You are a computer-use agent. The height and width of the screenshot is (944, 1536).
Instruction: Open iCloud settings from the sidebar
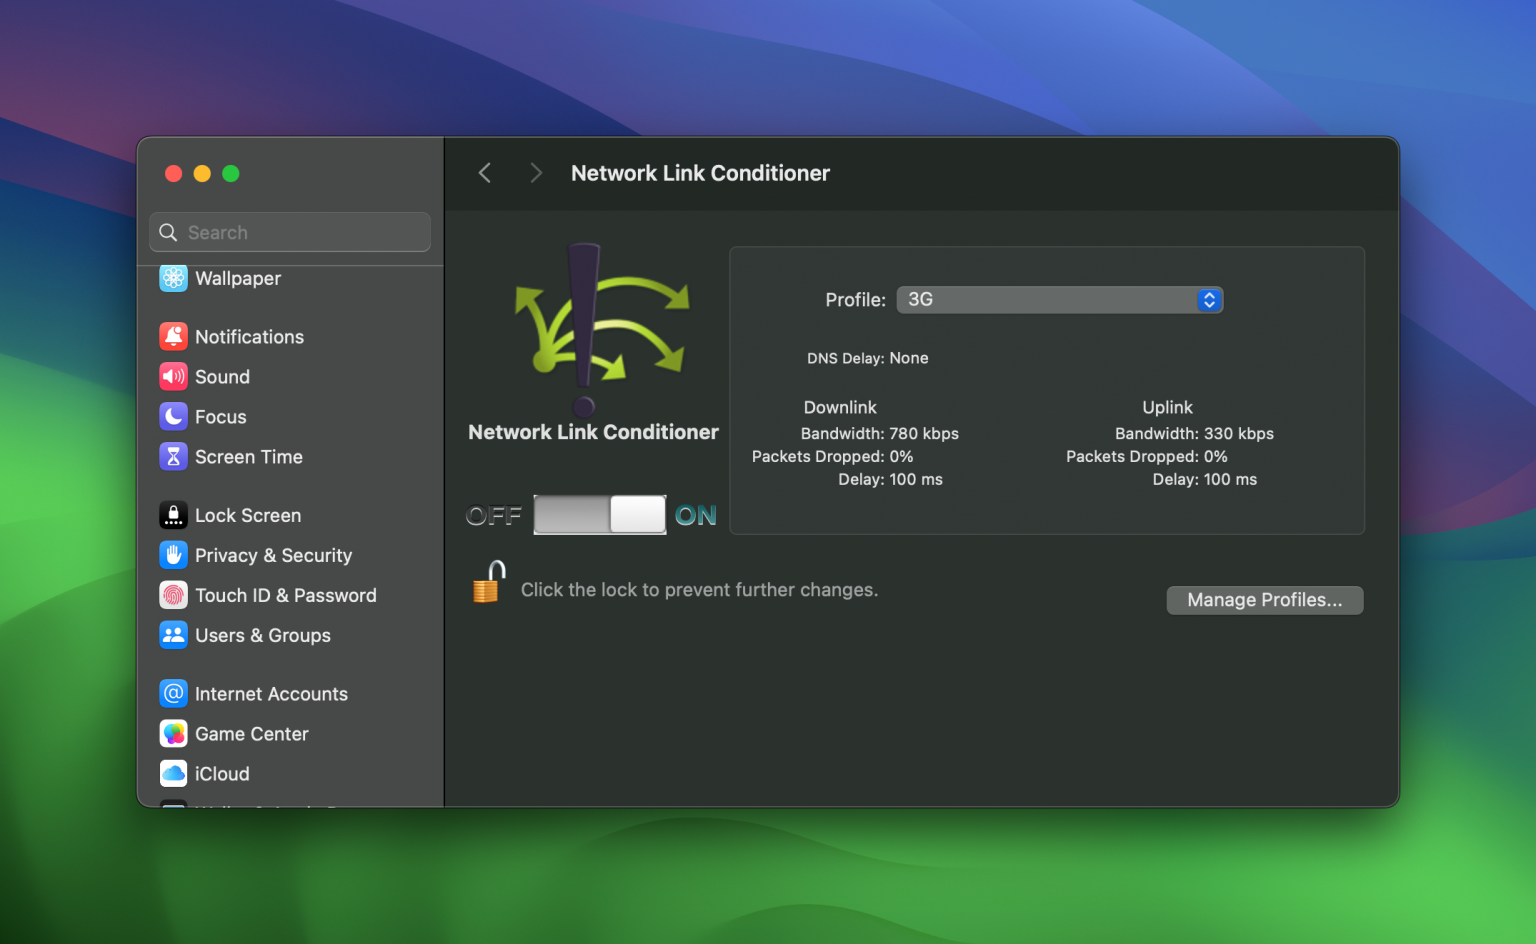173,773
